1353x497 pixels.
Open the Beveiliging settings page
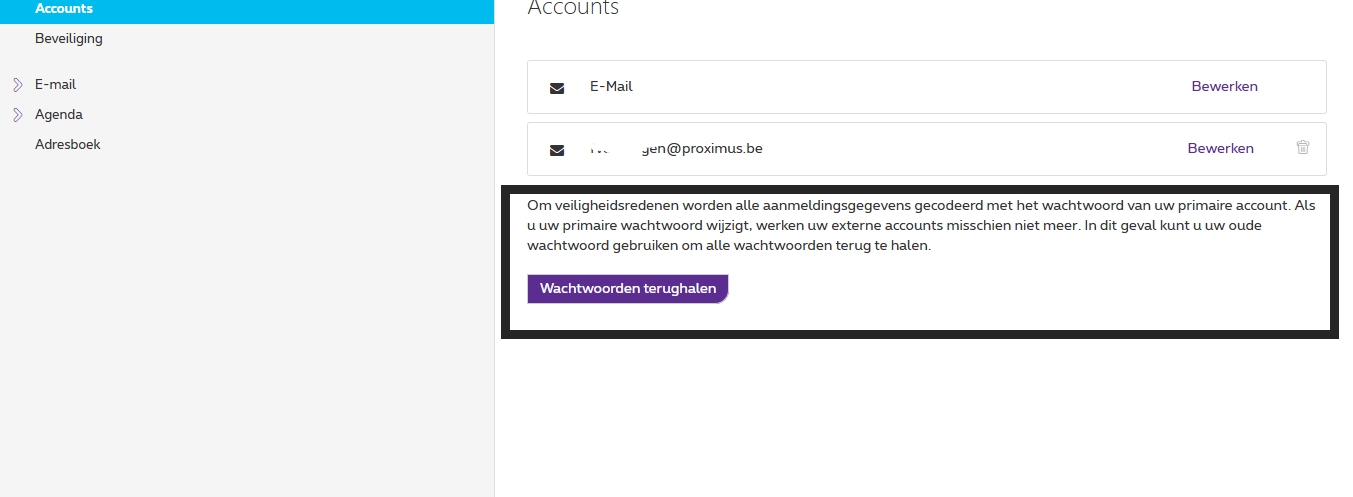click(x=69, y=39)
